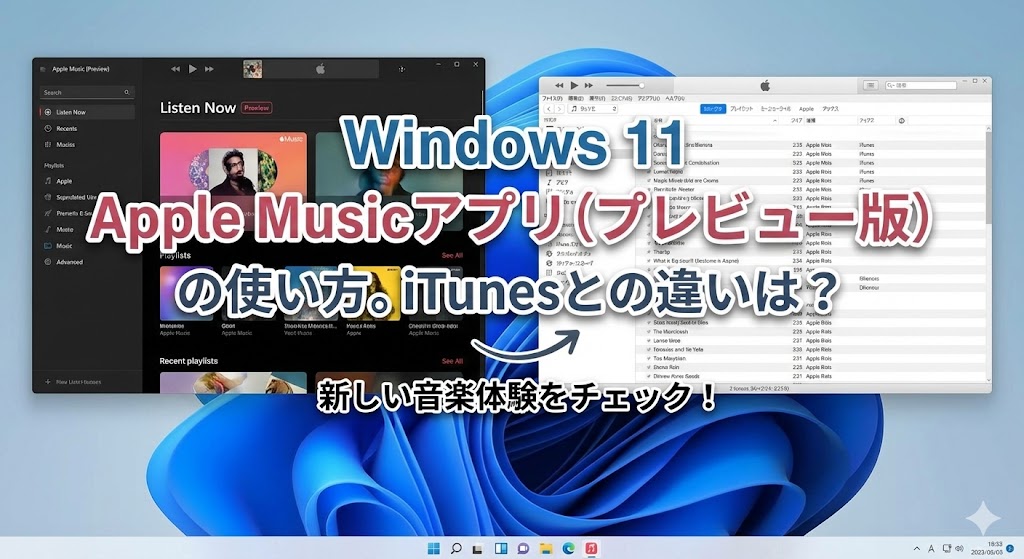Click See All beside Recent playlists

pos(452,360)
